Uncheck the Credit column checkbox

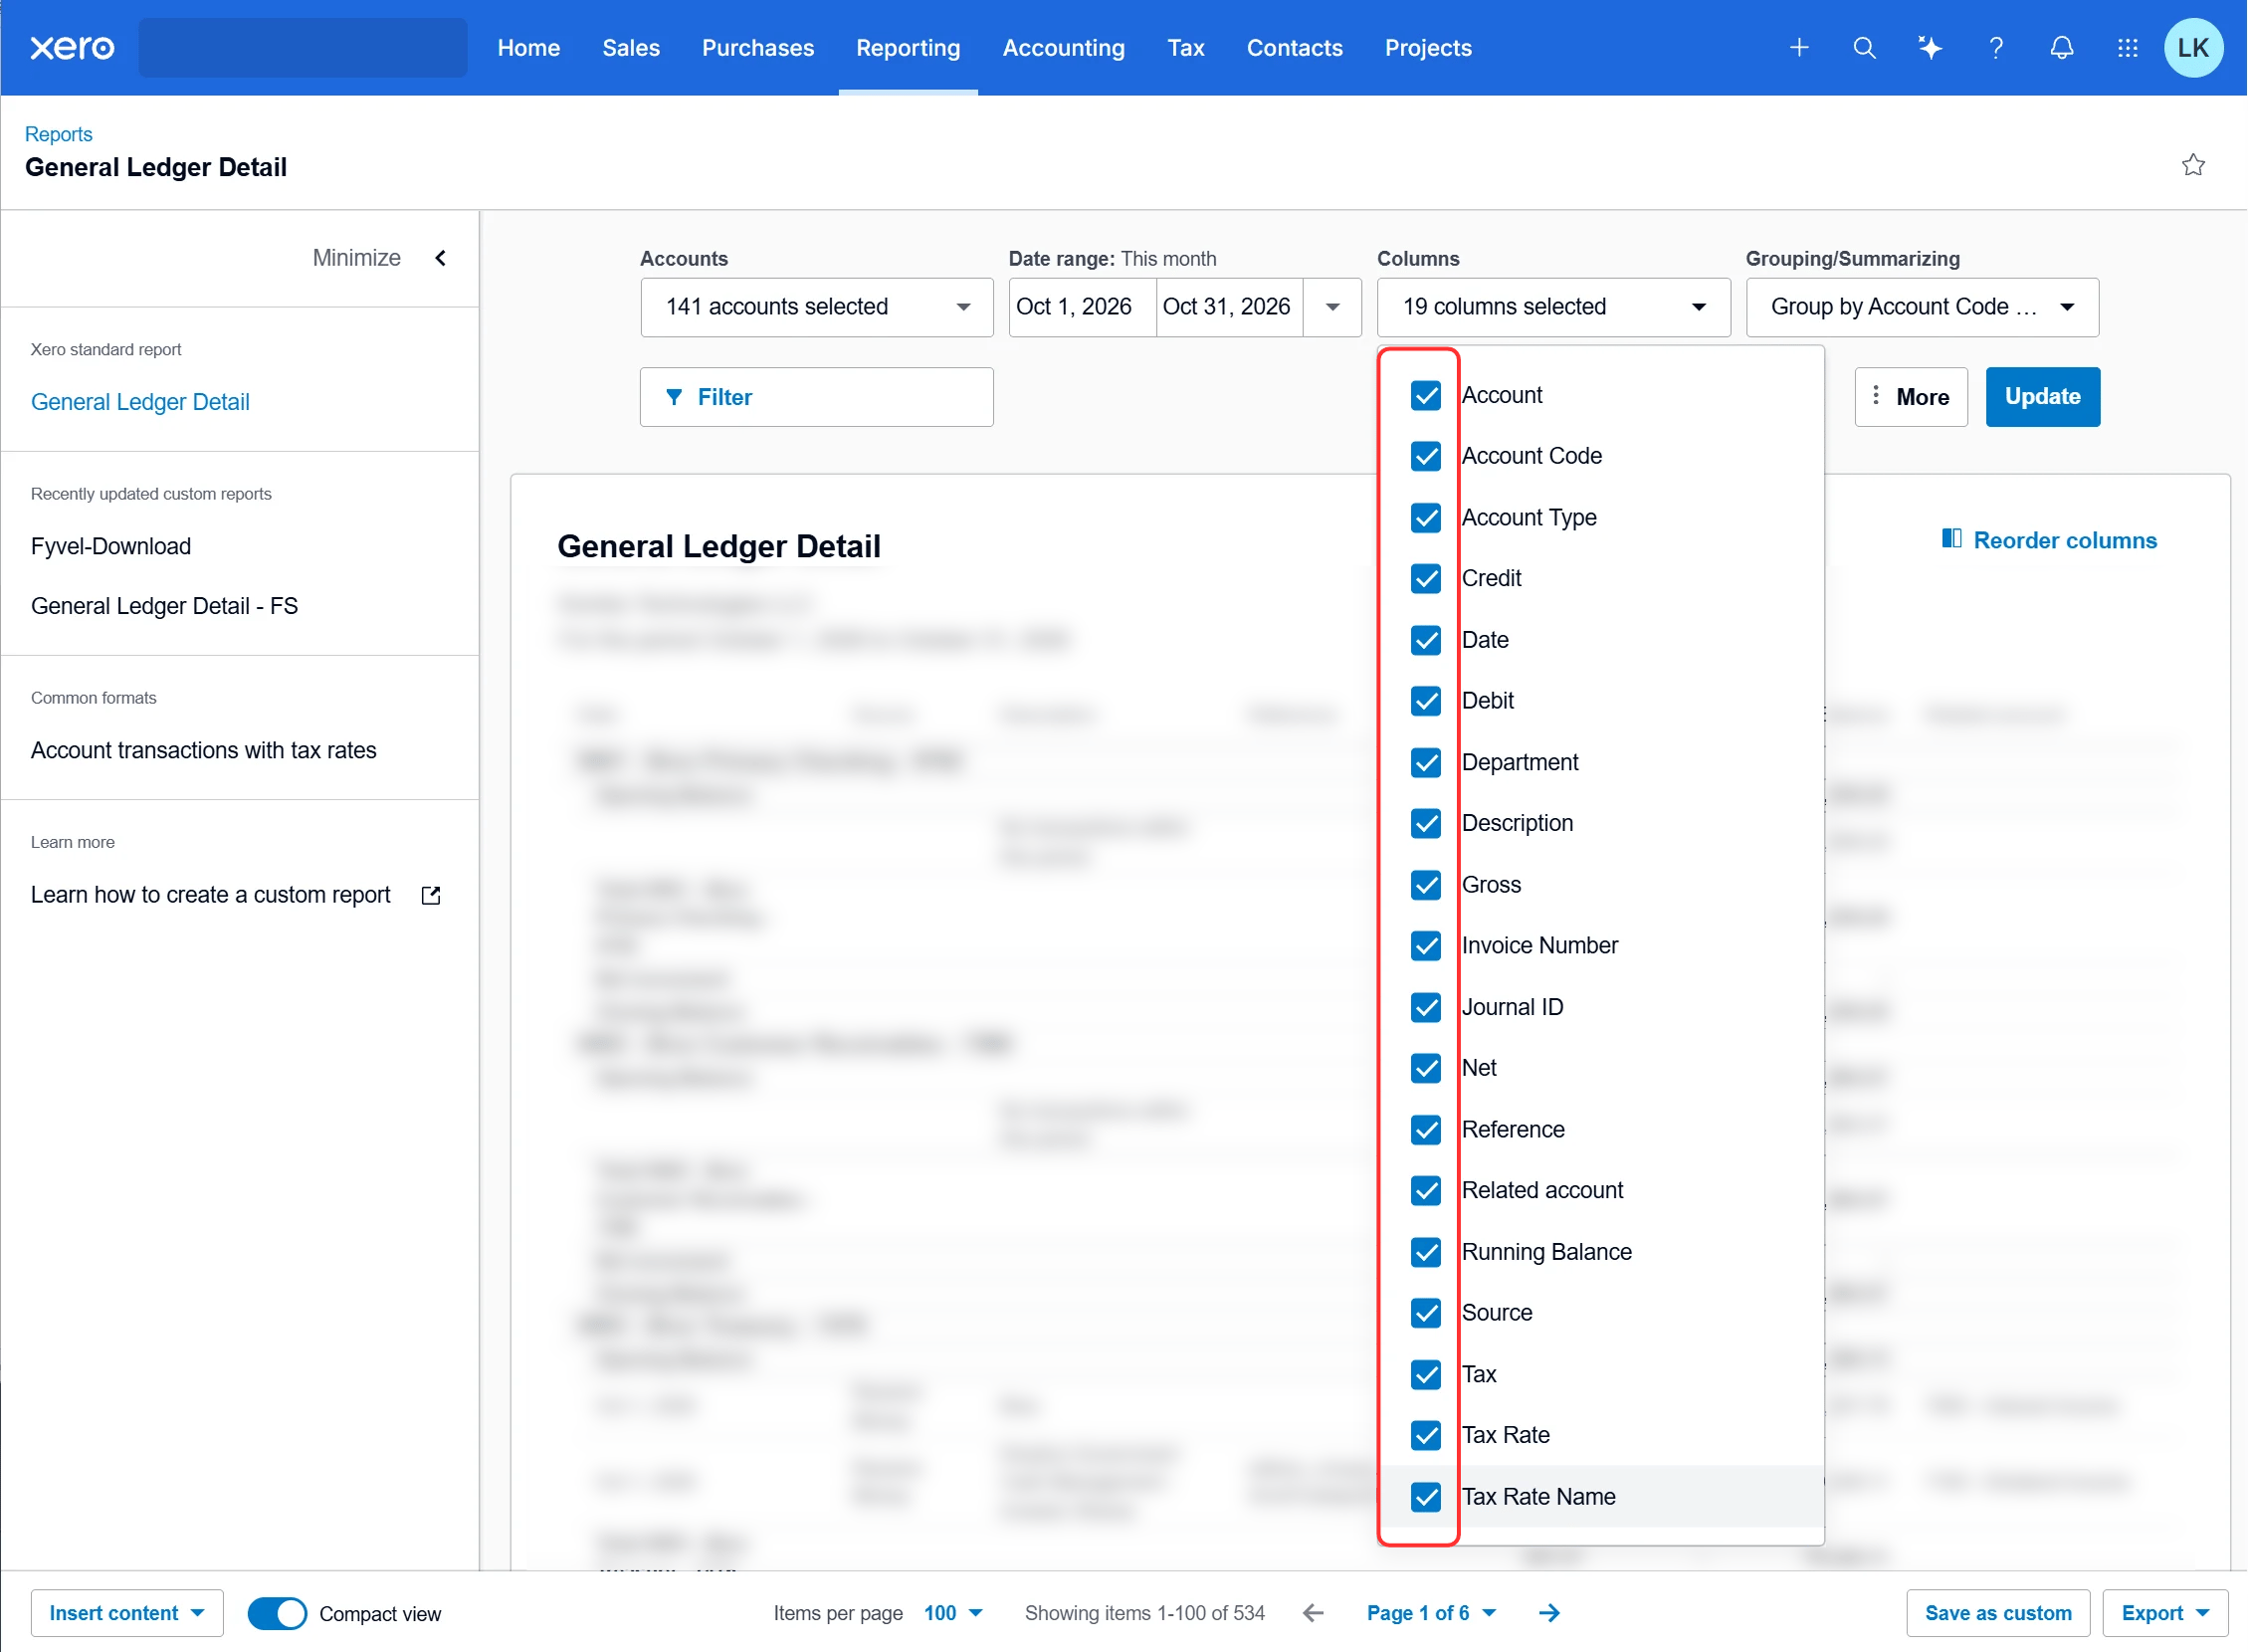pyautogui.click(x=1426, y=578)
